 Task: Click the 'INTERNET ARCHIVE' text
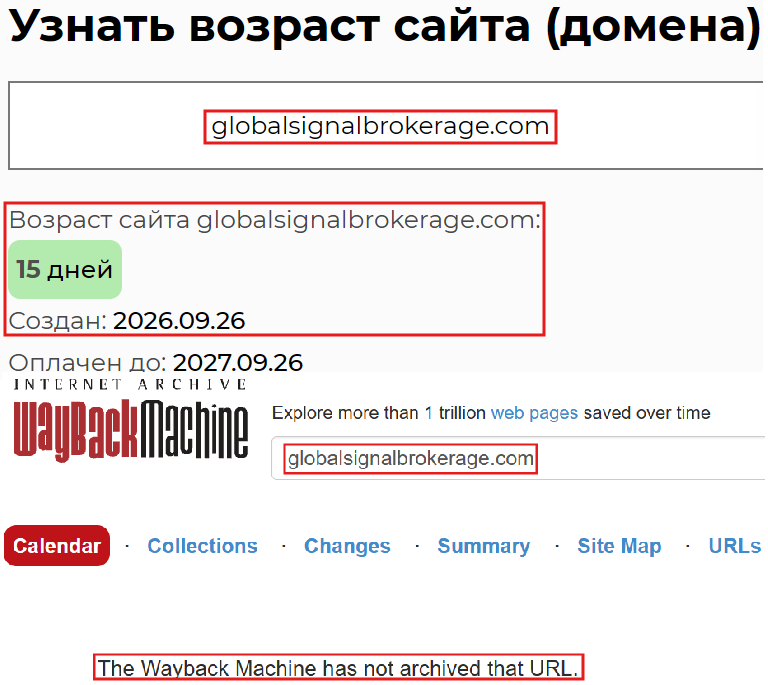tap(130, 384)
